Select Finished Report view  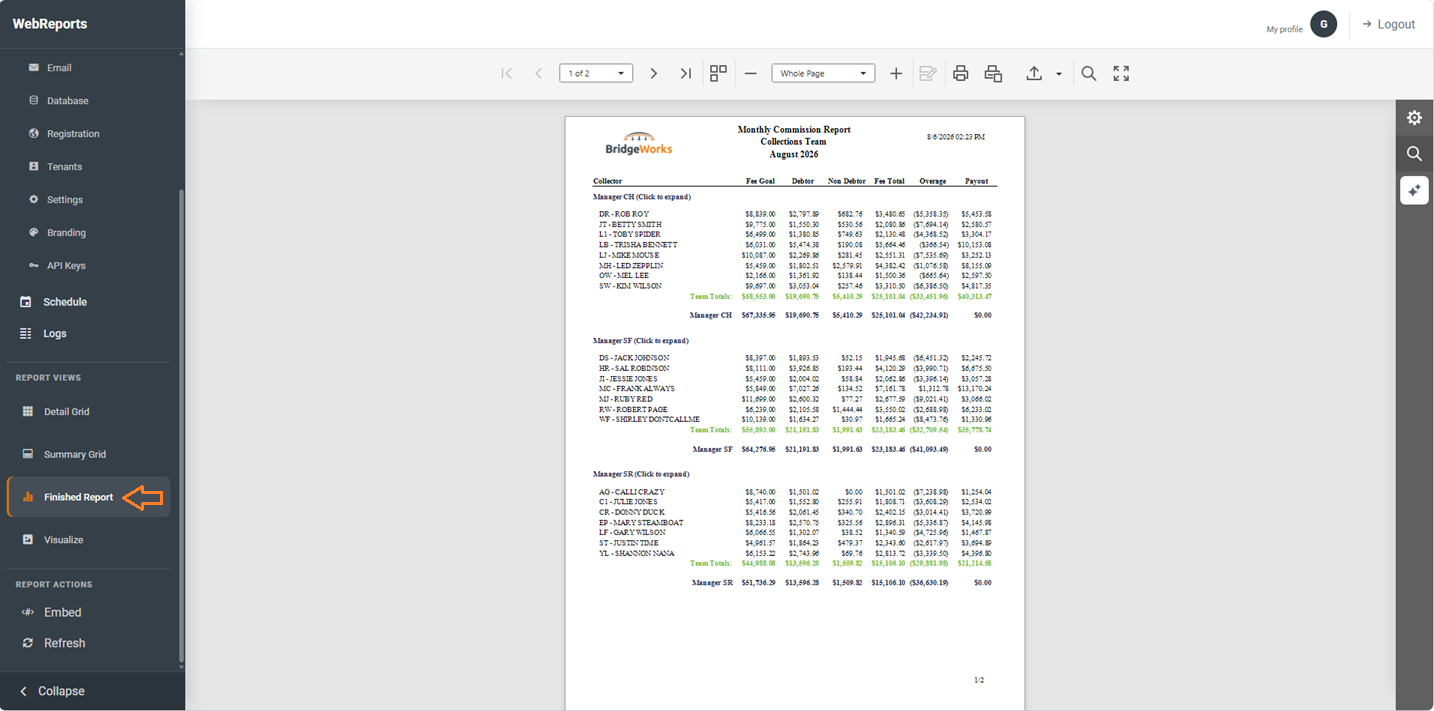[x=89, y=497]
